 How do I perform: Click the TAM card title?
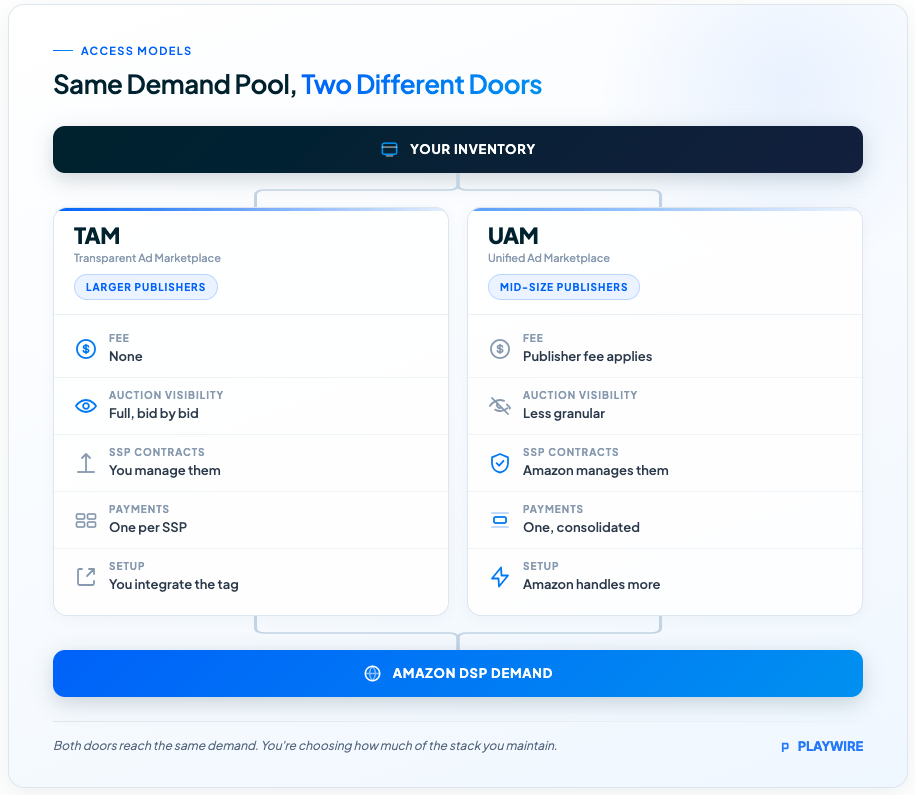[97, 236]
